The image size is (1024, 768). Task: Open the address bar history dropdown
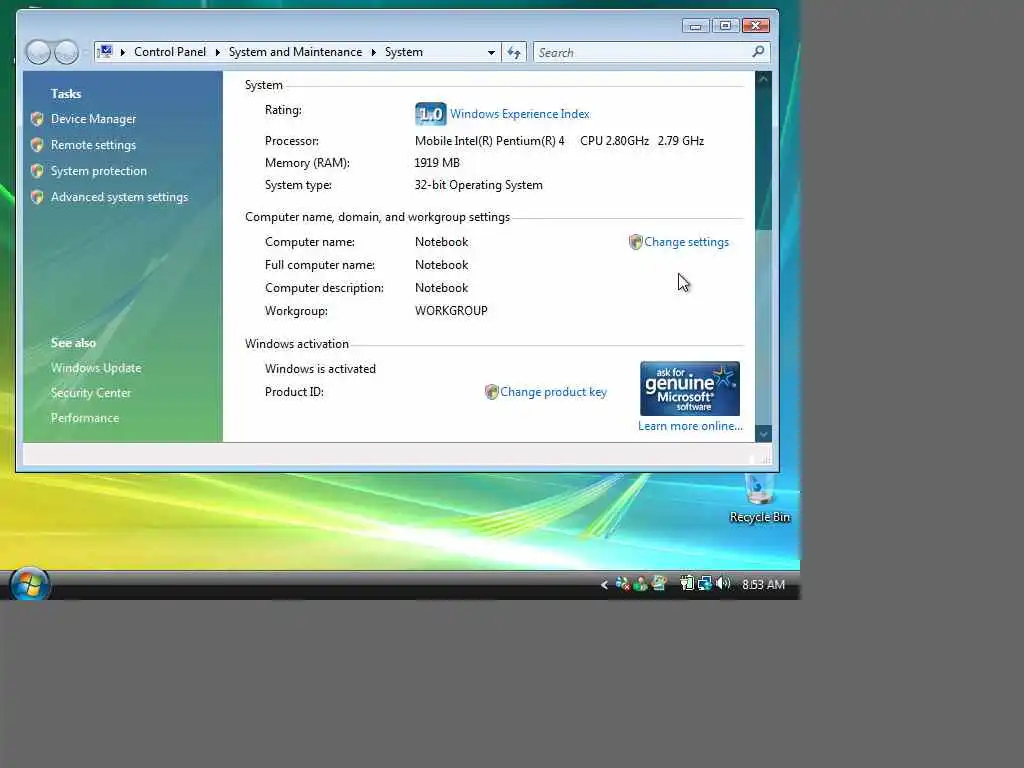coord(491,52)
